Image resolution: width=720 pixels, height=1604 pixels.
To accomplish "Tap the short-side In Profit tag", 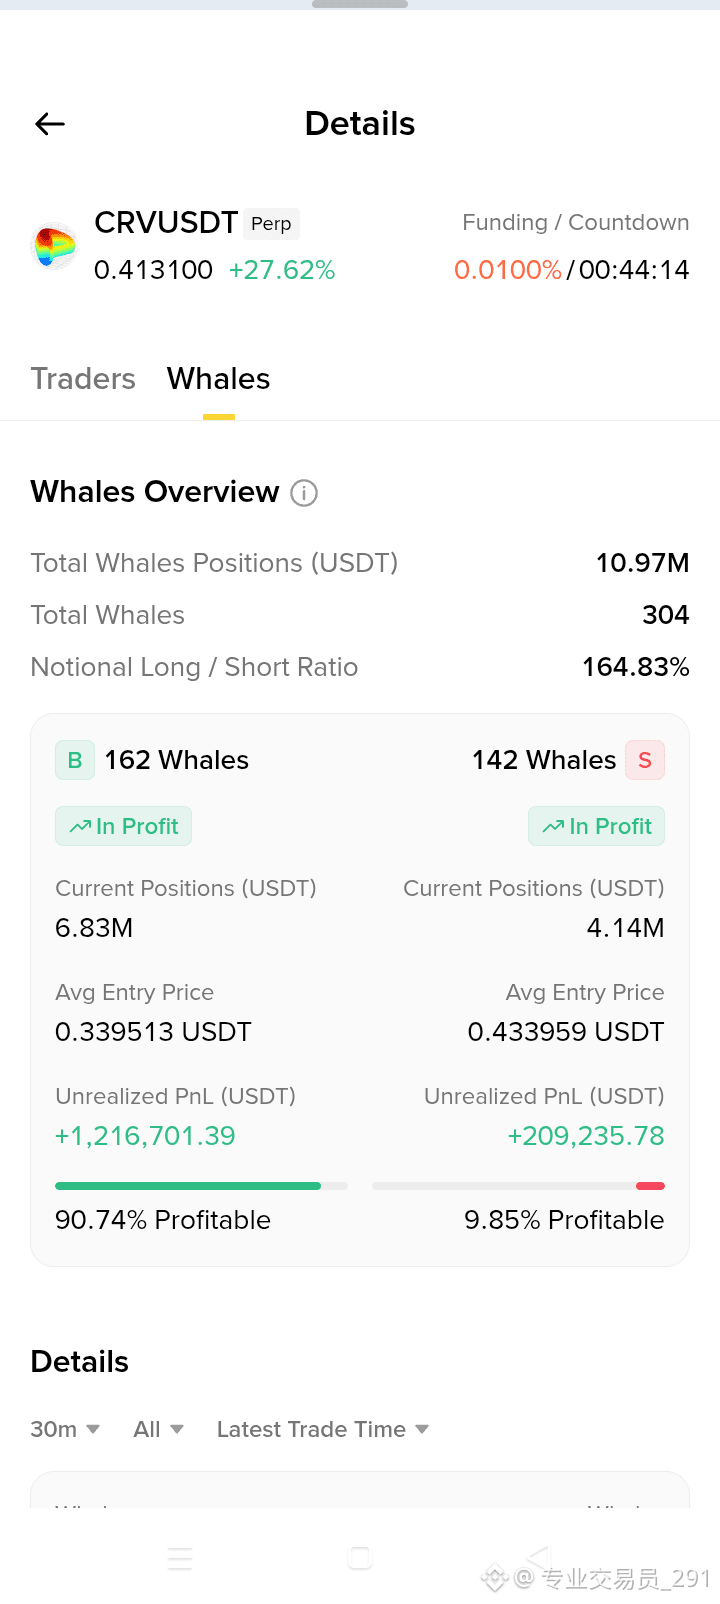I will [596, 826].
